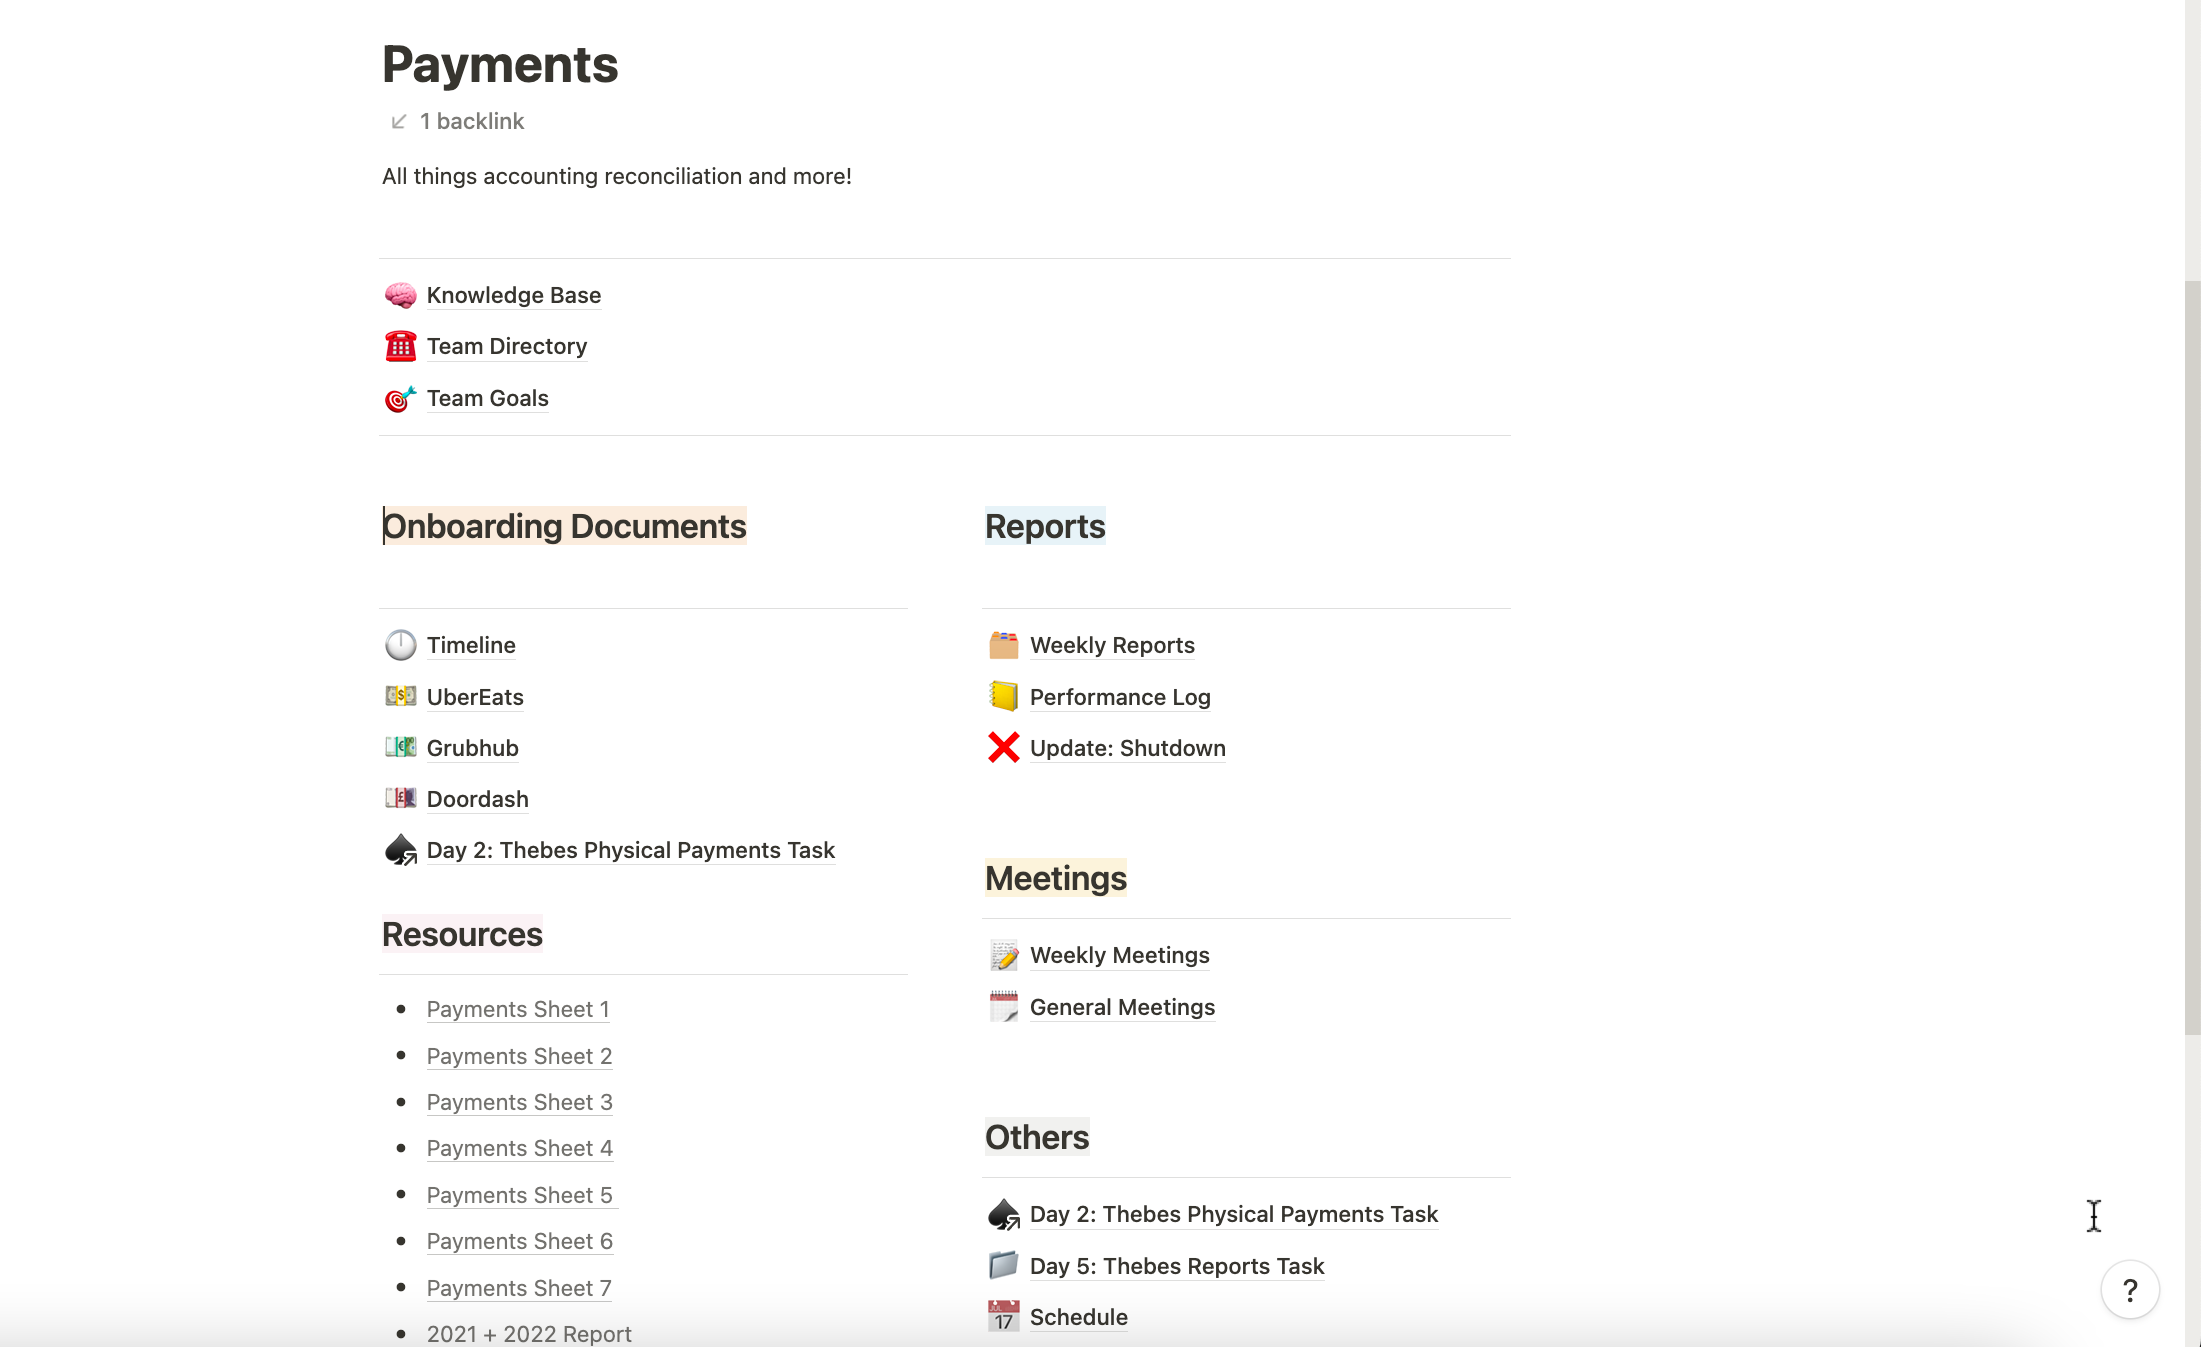
Task: Click the memo pencil icon for Weekly Meetings
Action: click(x=1003, y=955)
